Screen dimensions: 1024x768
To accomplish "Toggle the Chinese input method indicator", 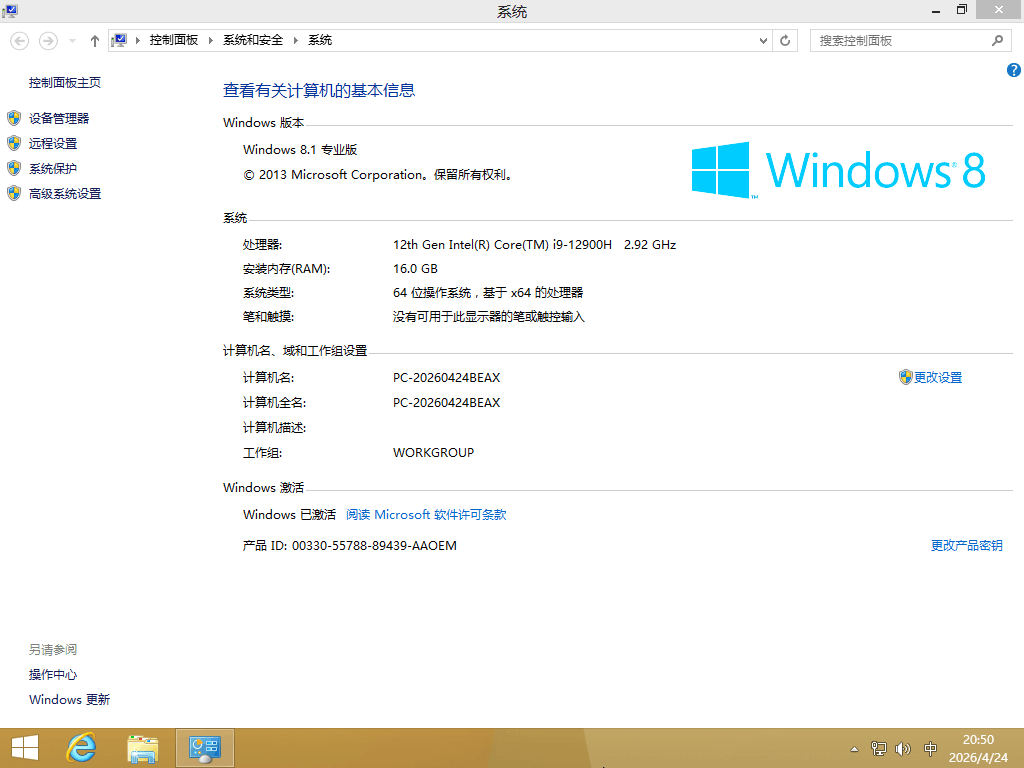I will [930, 748].
